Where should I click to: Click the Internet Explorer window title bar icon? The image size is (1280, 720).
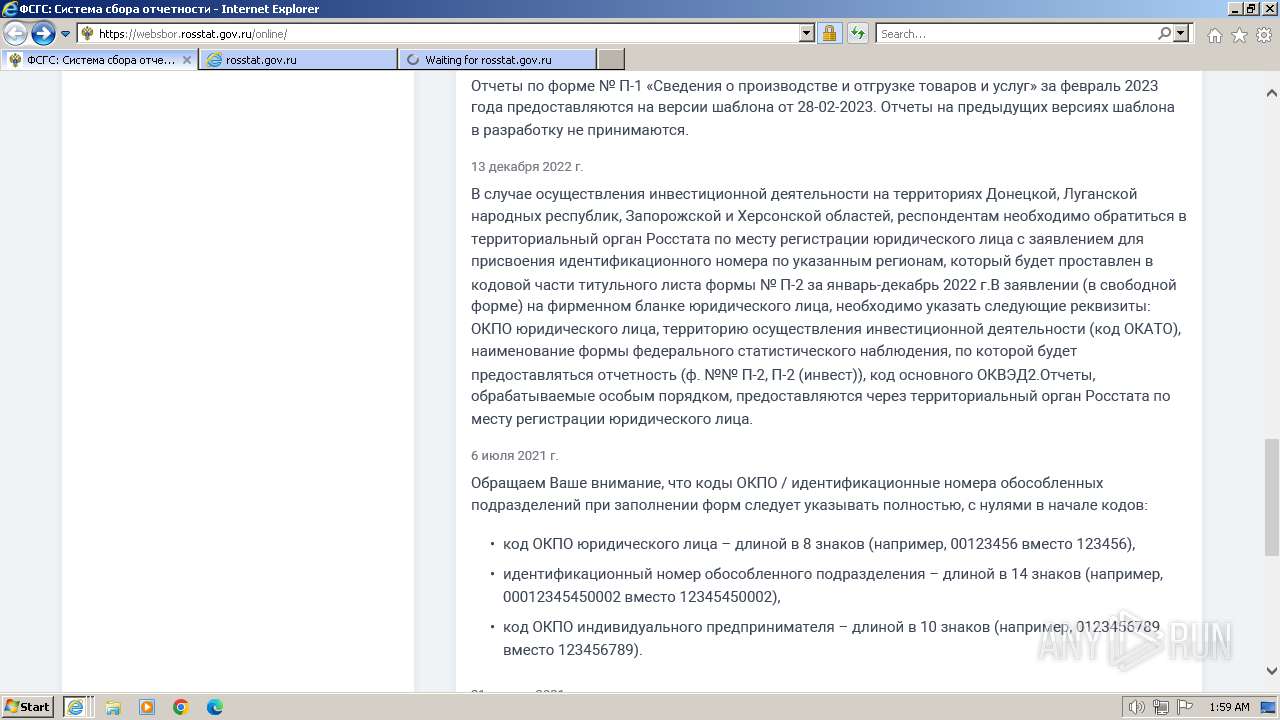pyautogui.click(x=9, y=9)
